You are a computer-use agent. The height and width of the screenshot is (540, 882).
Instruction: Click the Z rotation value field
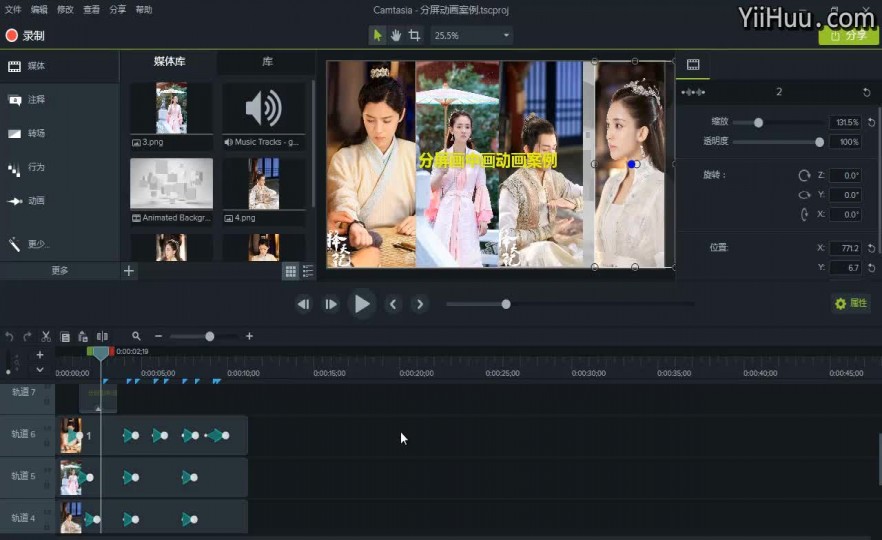[x=846, y=176]
